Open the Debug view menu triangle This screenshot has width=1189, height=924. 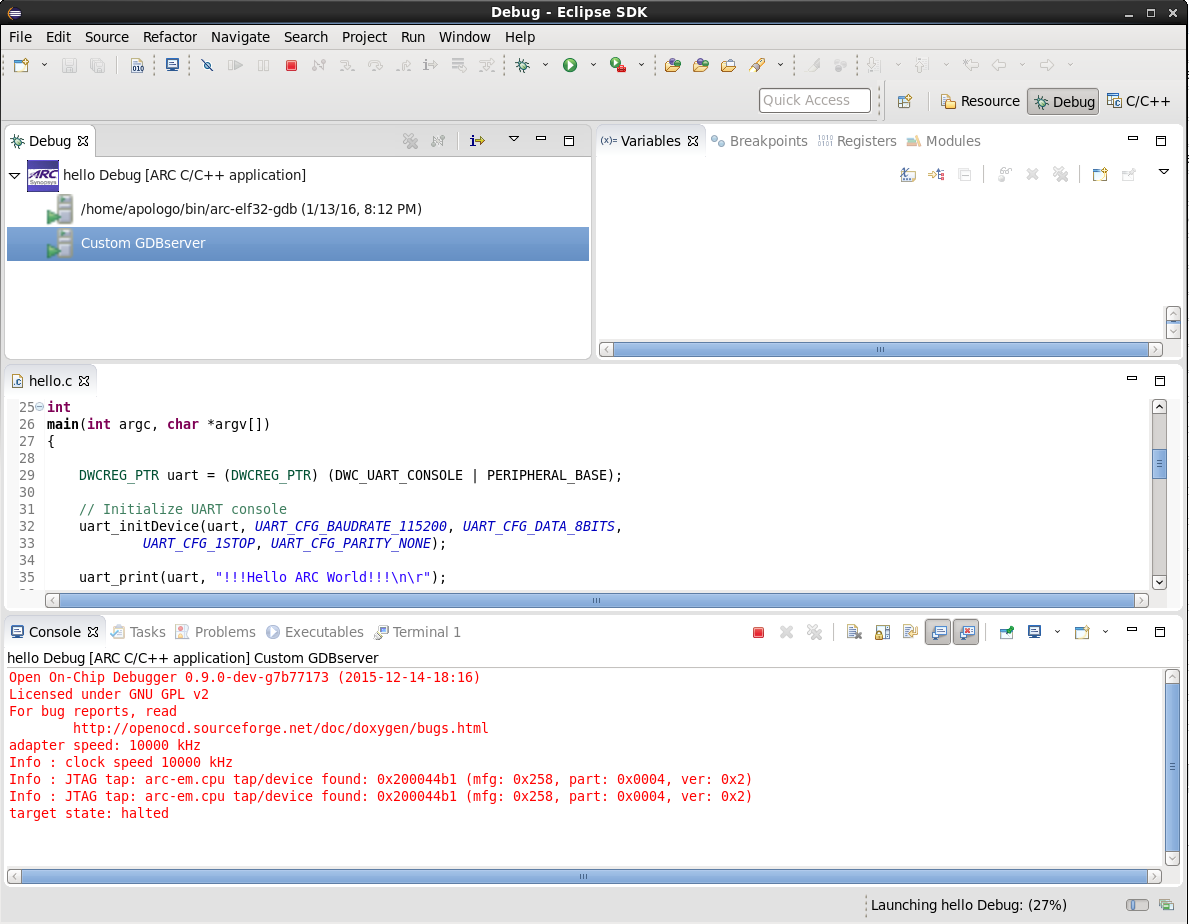pos(513,139)
